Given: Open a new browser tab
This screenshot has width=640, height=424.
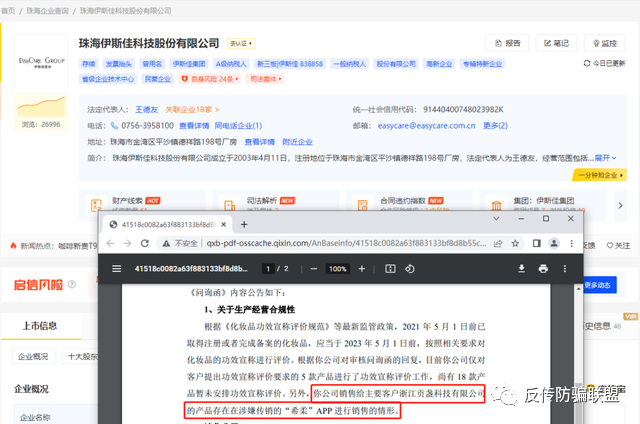Looking at the screenshot, I should (x=244, y=224).
